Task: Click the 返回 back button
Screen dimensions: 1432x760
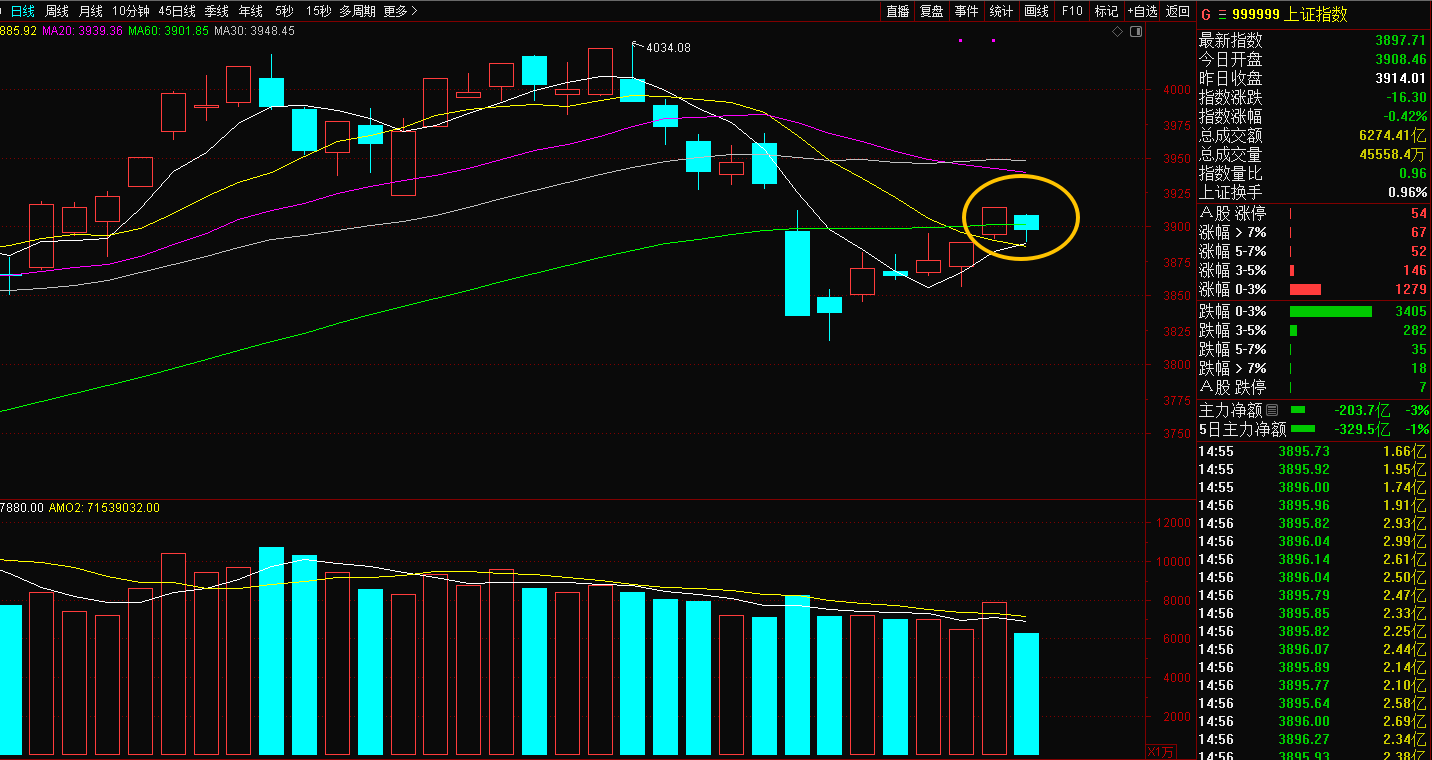Action: 1179,11
